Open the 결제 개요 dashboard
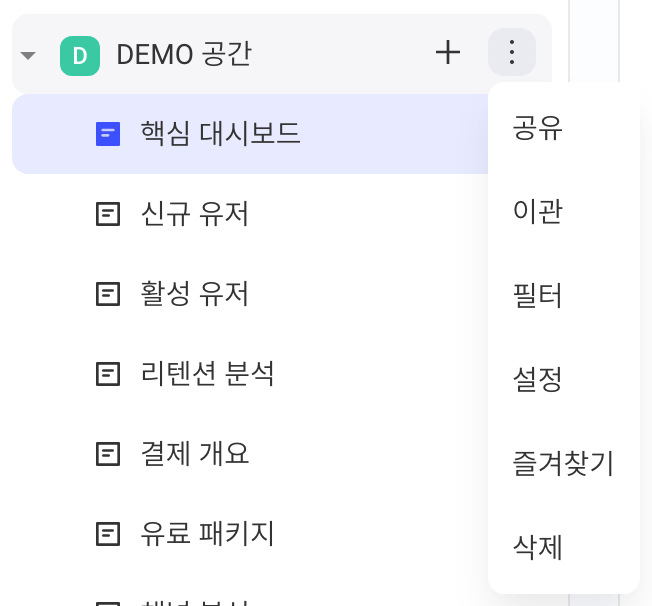This screenshot has height=606, width=652. tap(195, 453)
